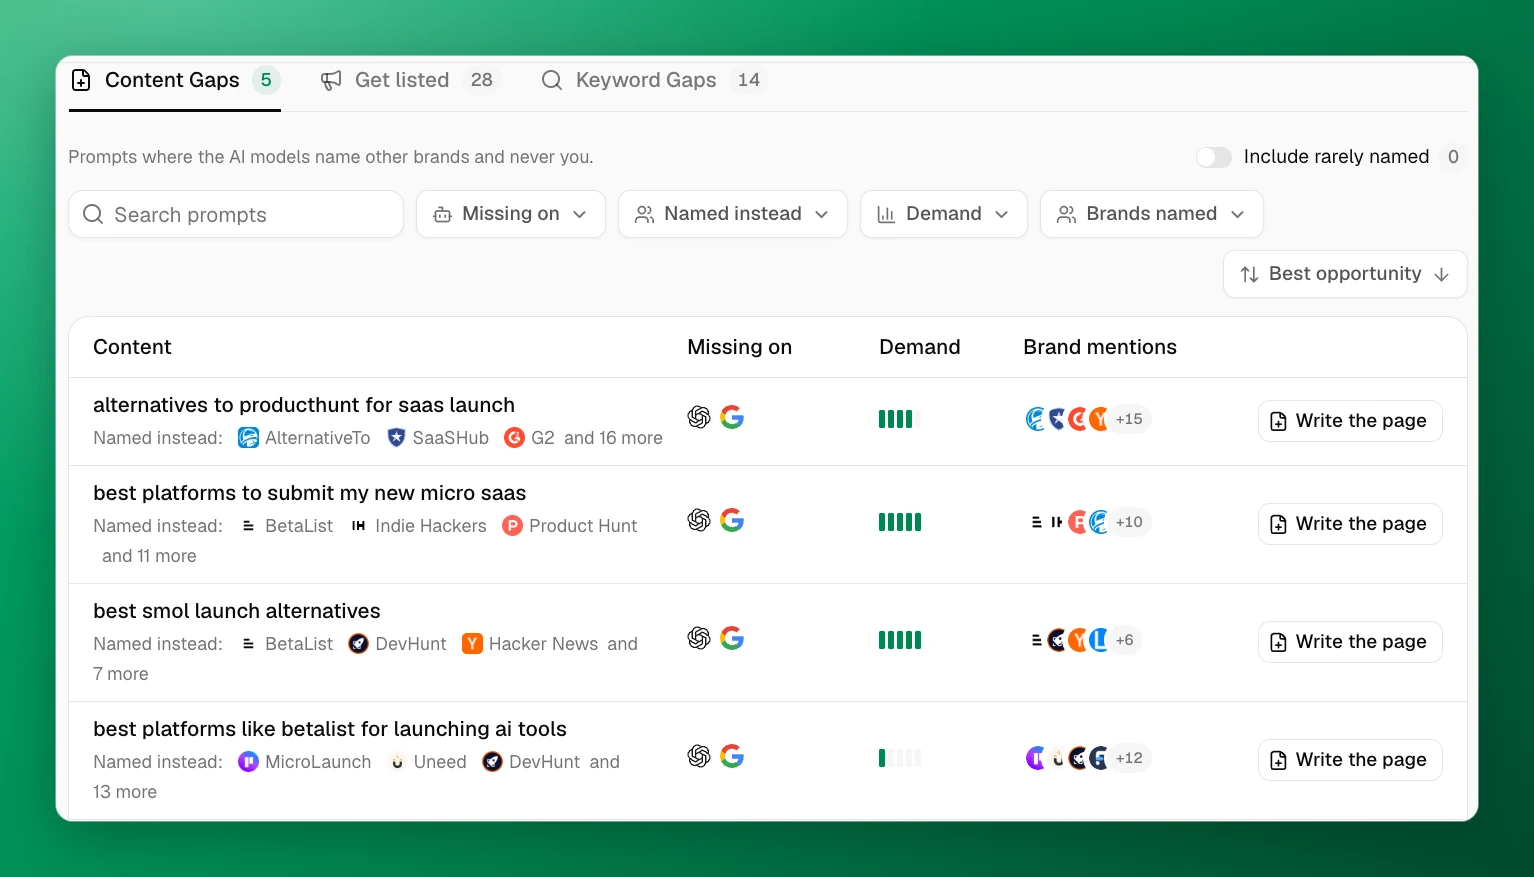Select the SaaSHub brand icon
This screenshot has width=1534, height=877.
[x=396, y=438]
